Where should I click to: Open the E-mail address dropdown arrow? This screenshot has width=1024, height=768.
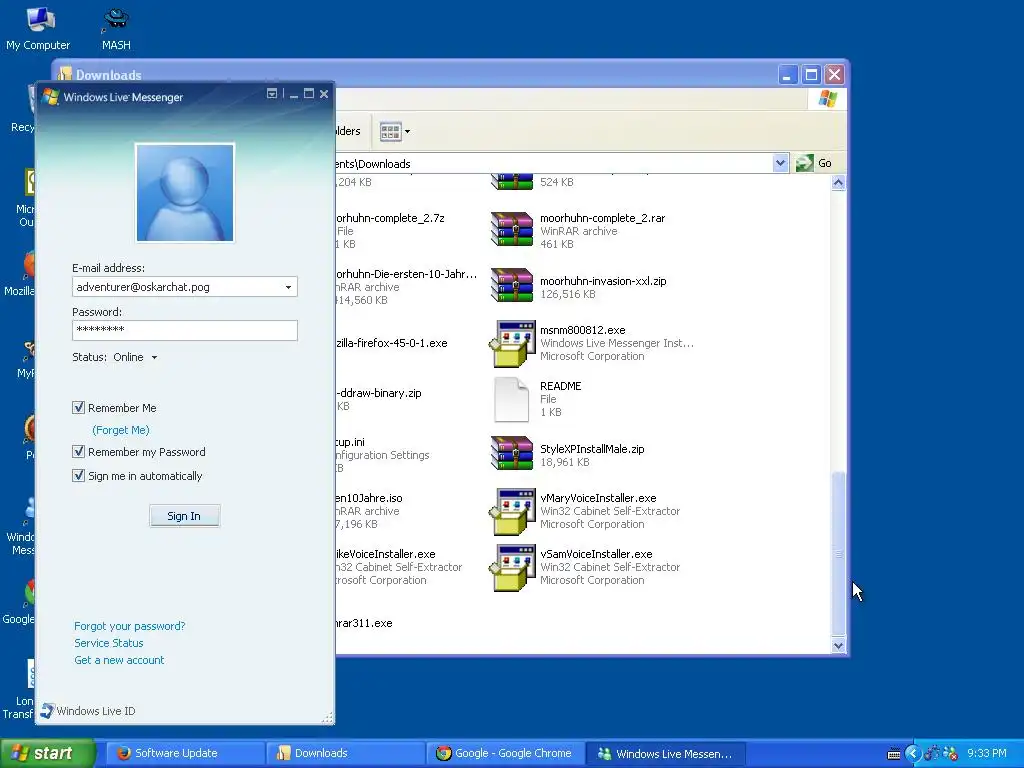(x=288, y=287)
